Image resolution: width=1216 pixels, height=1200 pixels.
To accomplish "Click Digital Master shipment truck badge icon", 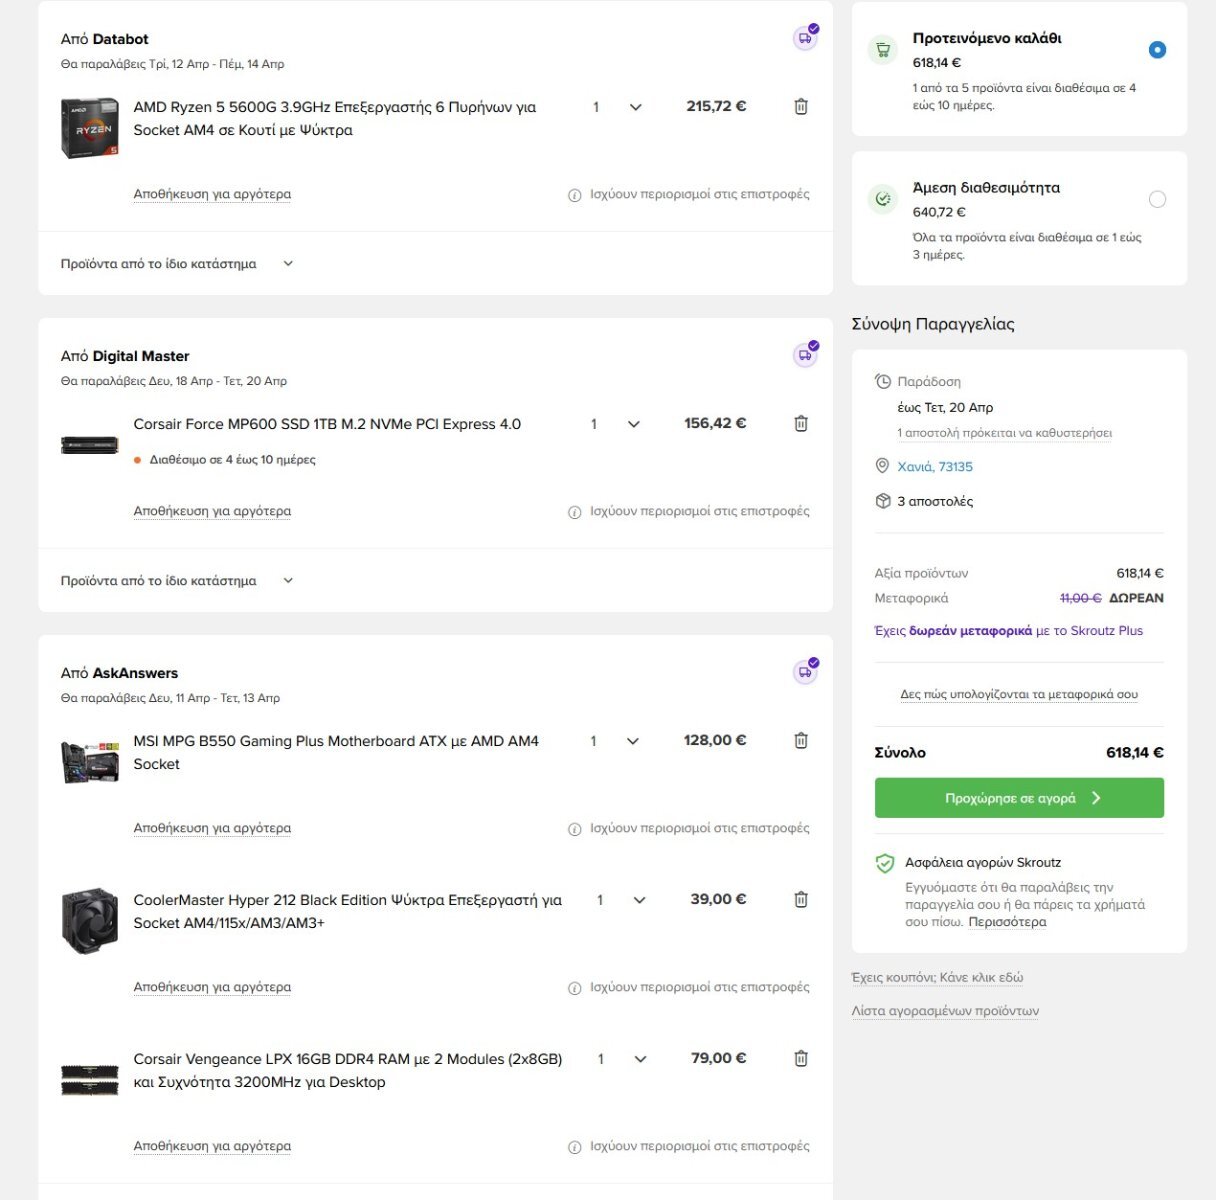I will (805, 355).
